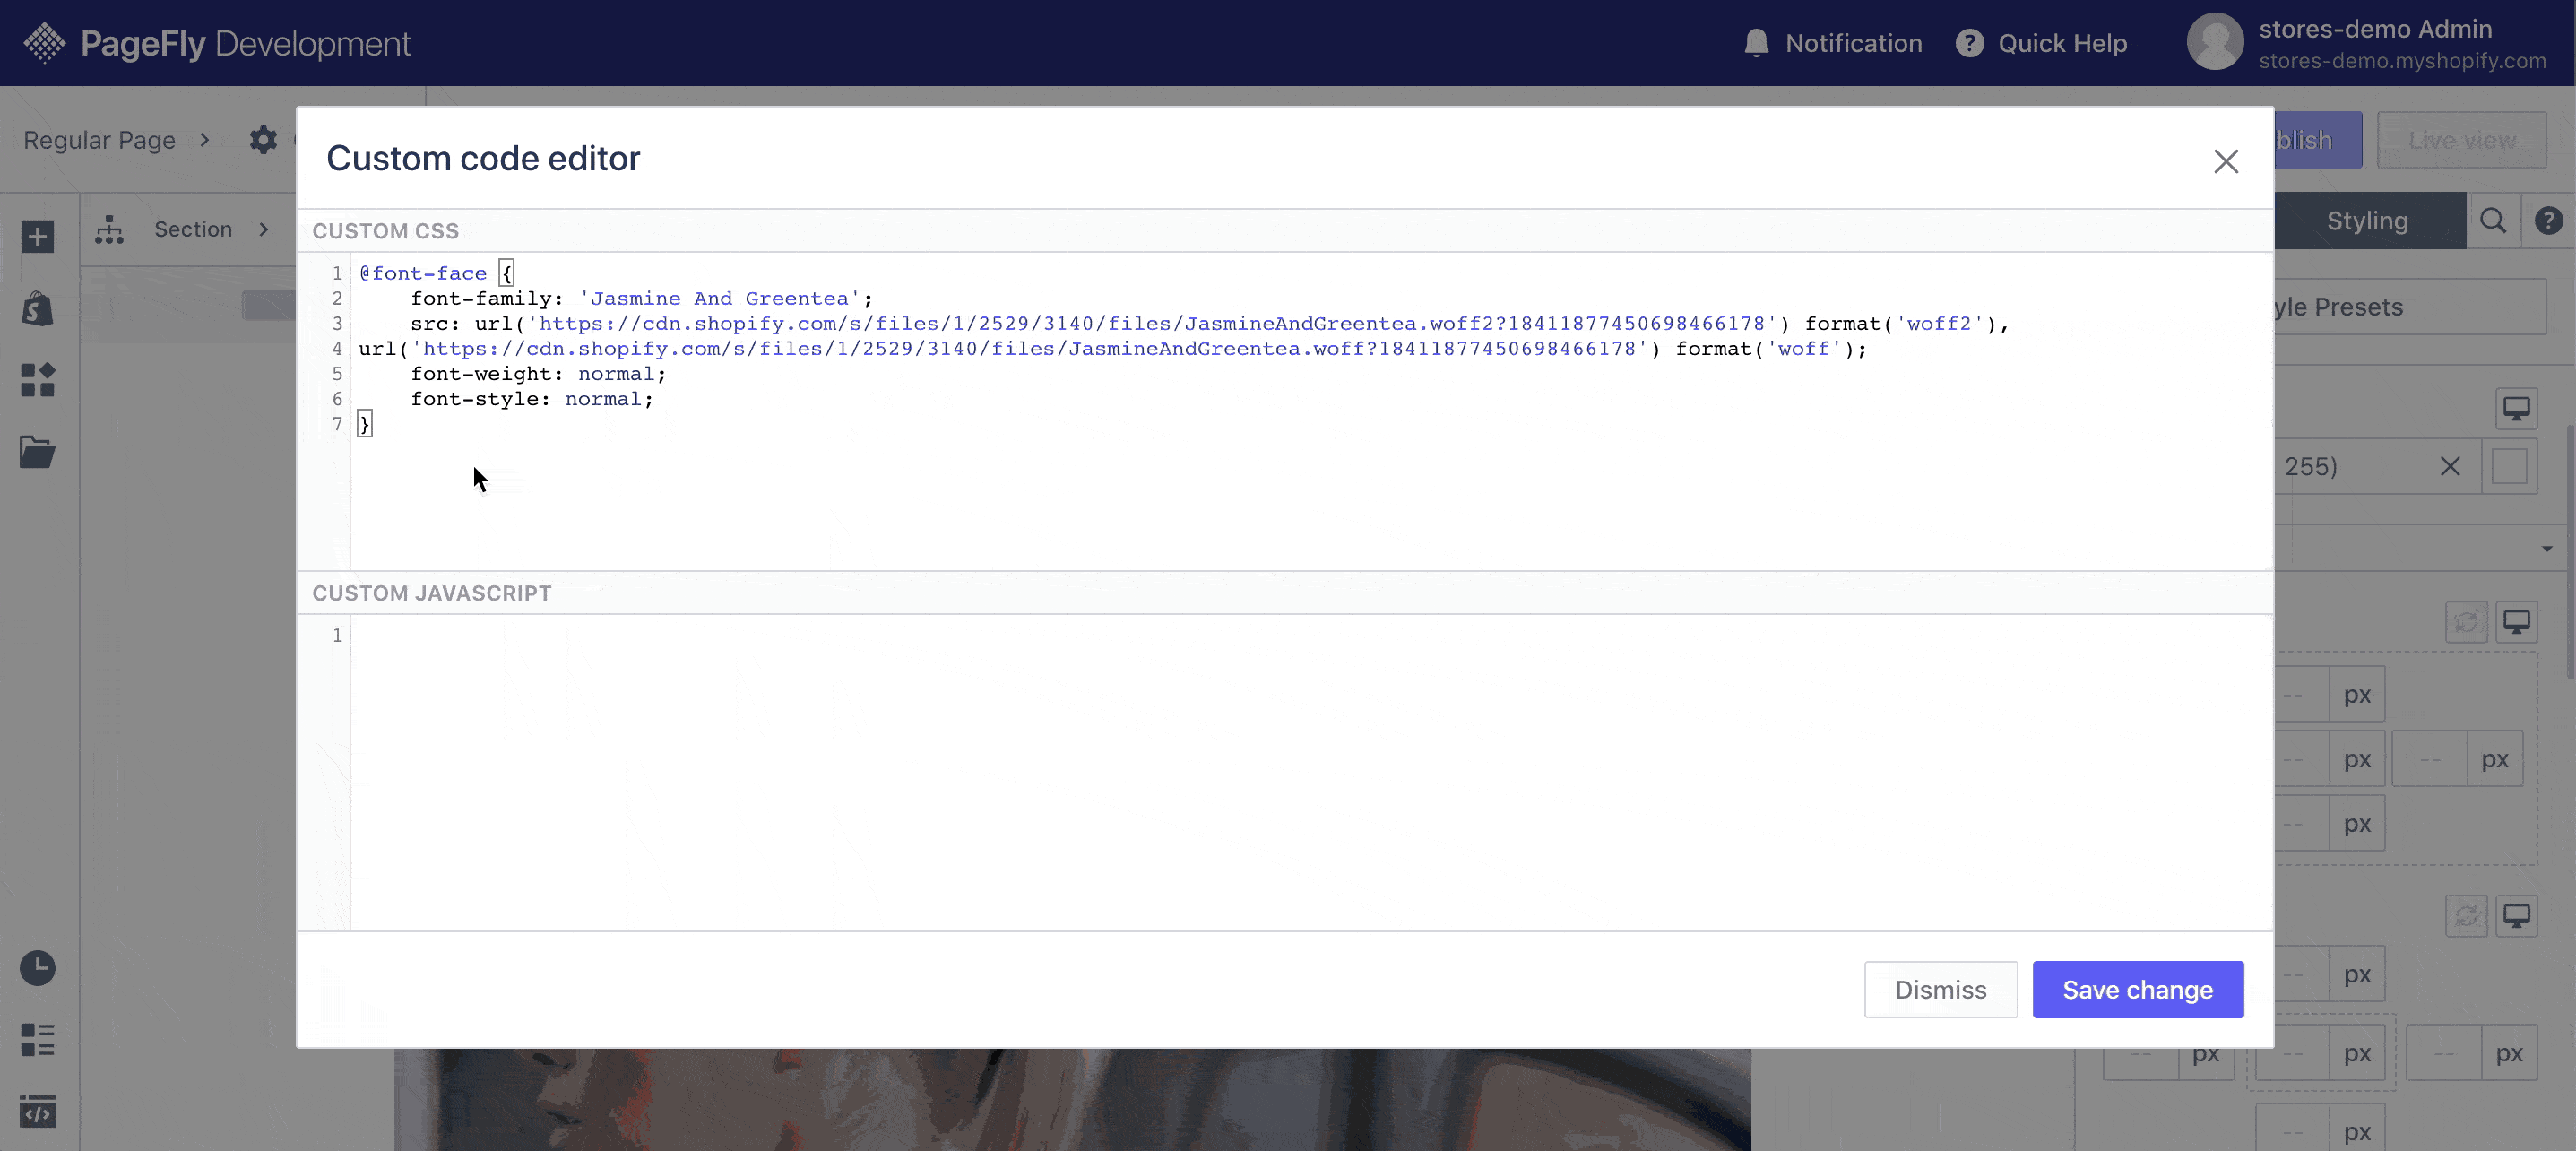Open the color swatch picker
The height and width of the screenshot is (1151, 2576).
(2509, 467)
